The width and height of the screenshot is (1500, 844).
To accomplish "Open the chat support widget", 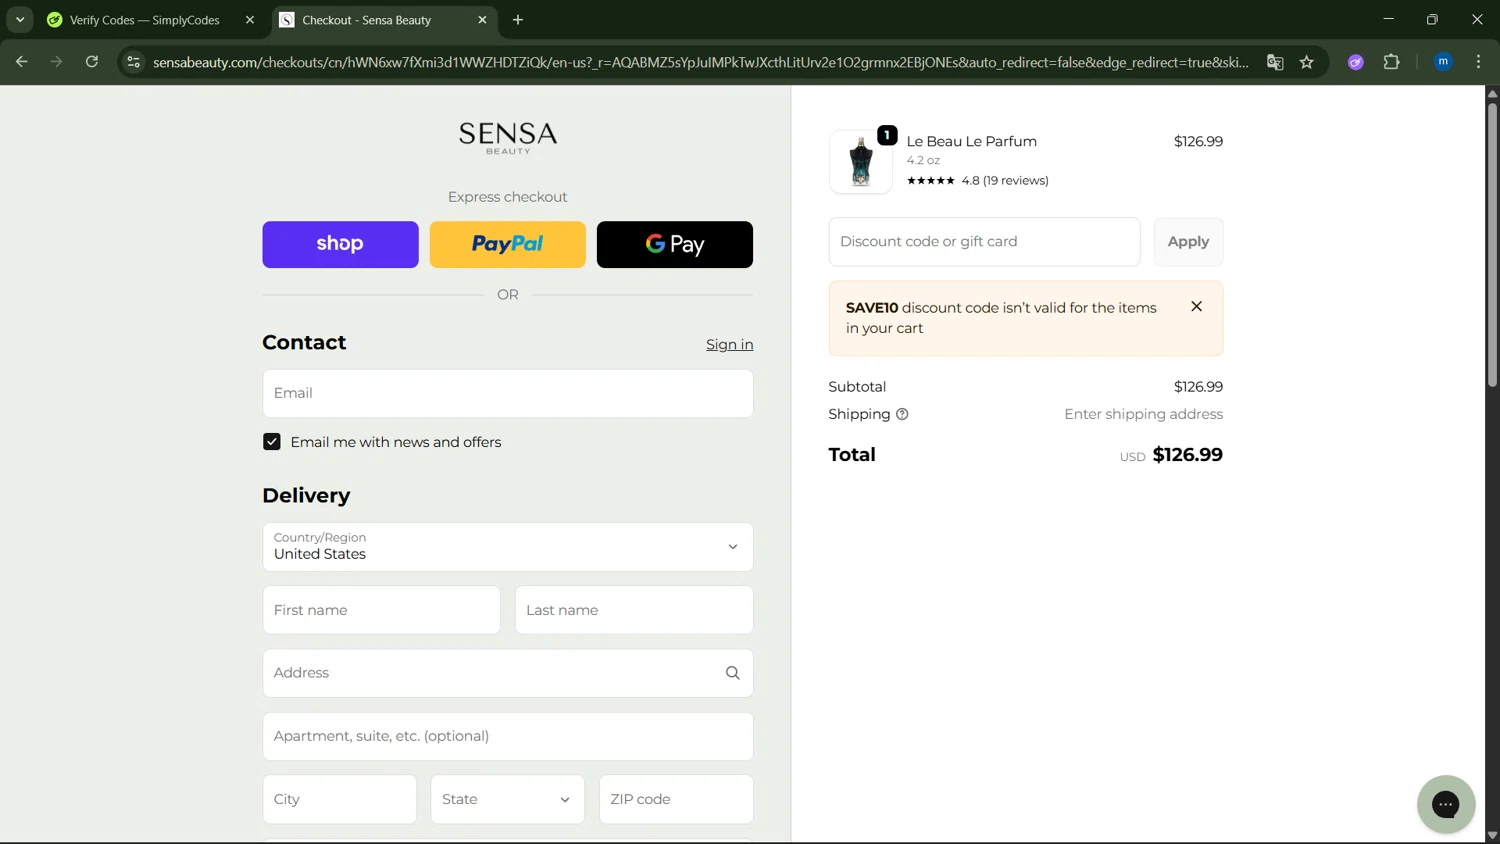I will tap(1446, 804).
